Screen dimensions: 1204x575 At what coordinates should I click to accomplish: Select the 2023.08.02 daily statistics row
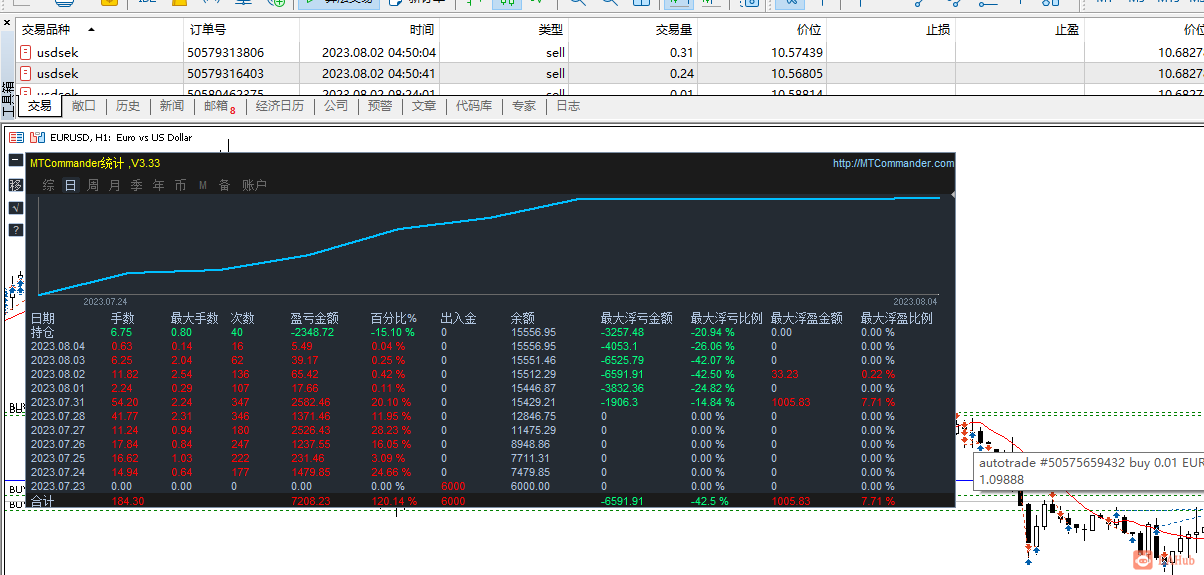pyautogui.click(x=490, y=374)
